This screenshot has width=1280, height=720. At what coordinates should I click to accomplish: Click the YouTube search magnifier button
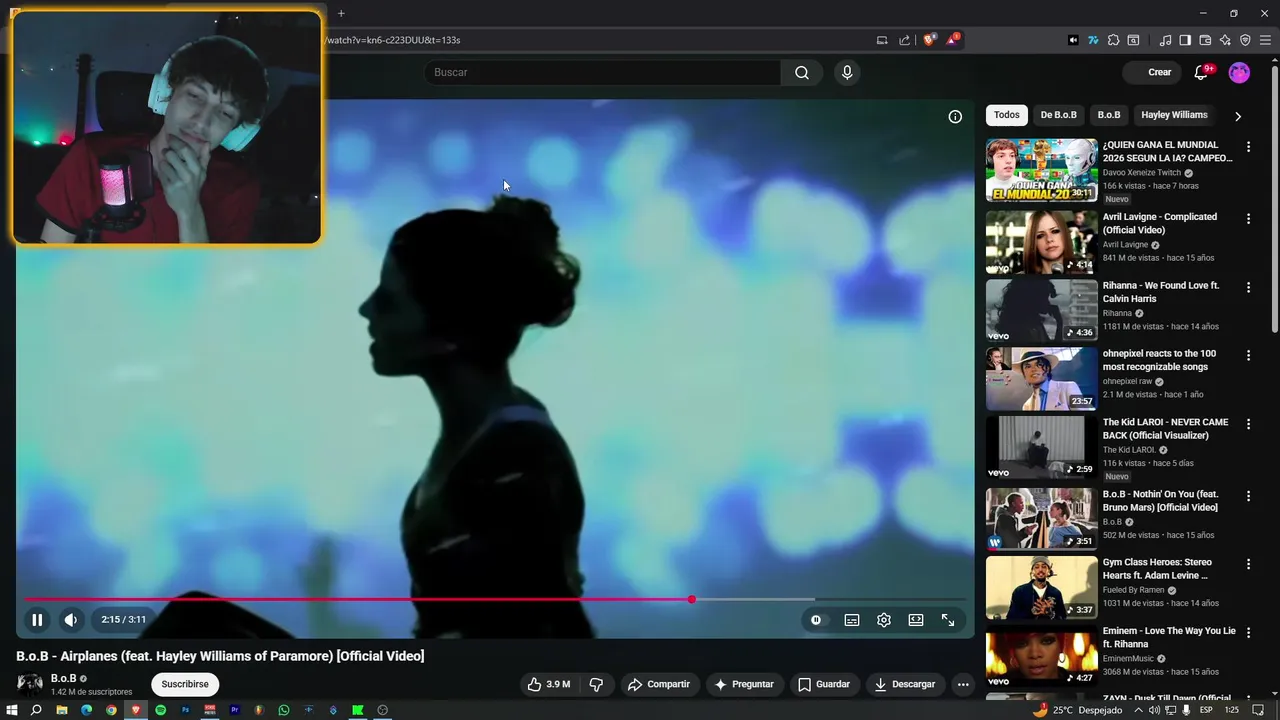pyautogui.click(x=802, y=72)
